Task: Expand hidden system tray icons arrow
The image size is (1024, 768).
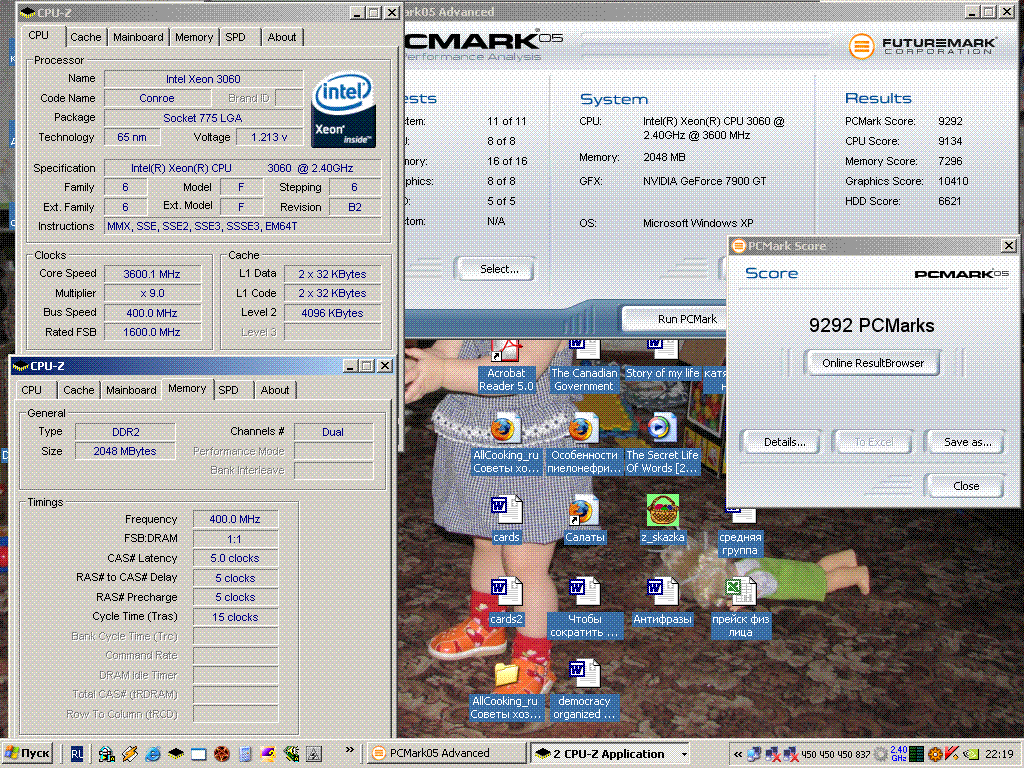Action: click(737, 754)
